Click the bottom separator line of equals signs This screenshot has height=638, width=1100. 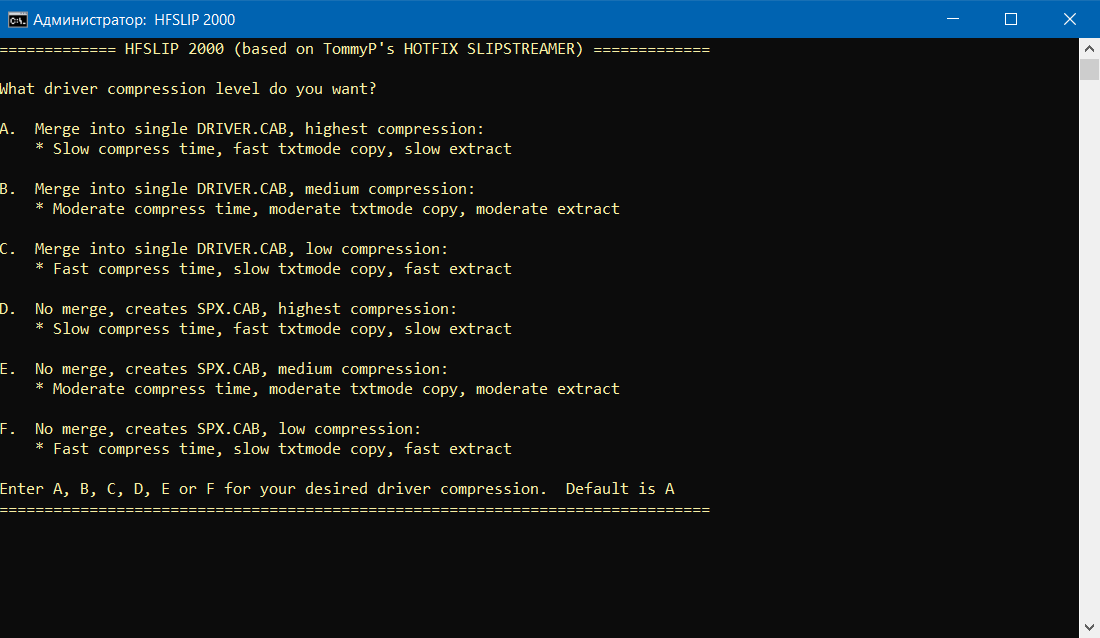354,509
